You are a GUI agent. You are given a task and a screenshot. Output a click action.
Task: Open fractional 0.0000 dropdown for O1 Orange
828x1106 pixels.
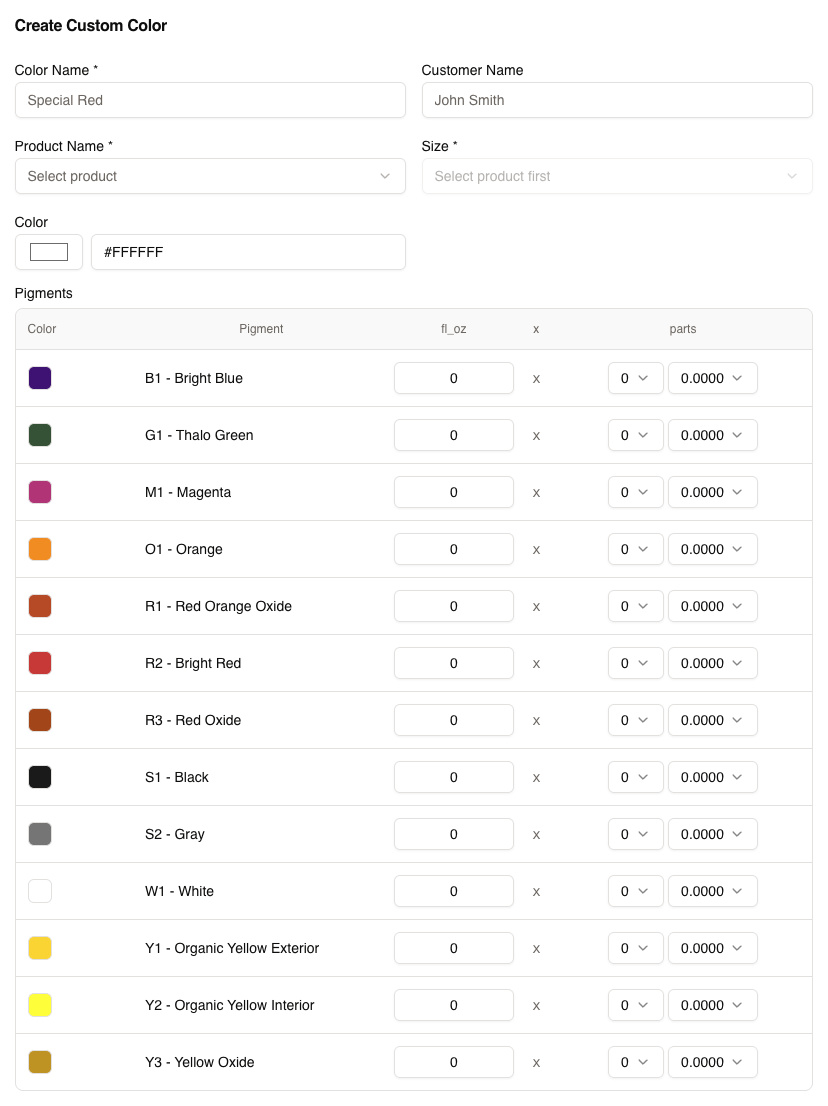coord(712,549)
